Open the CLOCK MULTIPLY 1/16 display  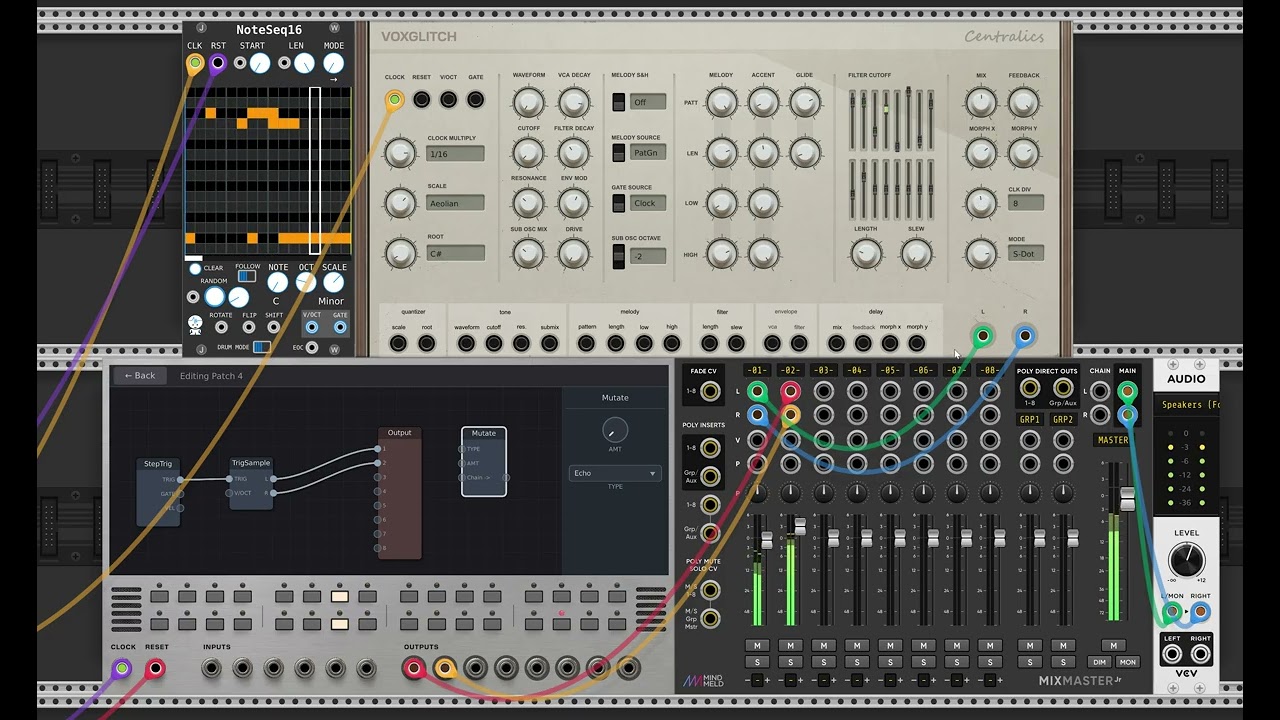(455, 154)
